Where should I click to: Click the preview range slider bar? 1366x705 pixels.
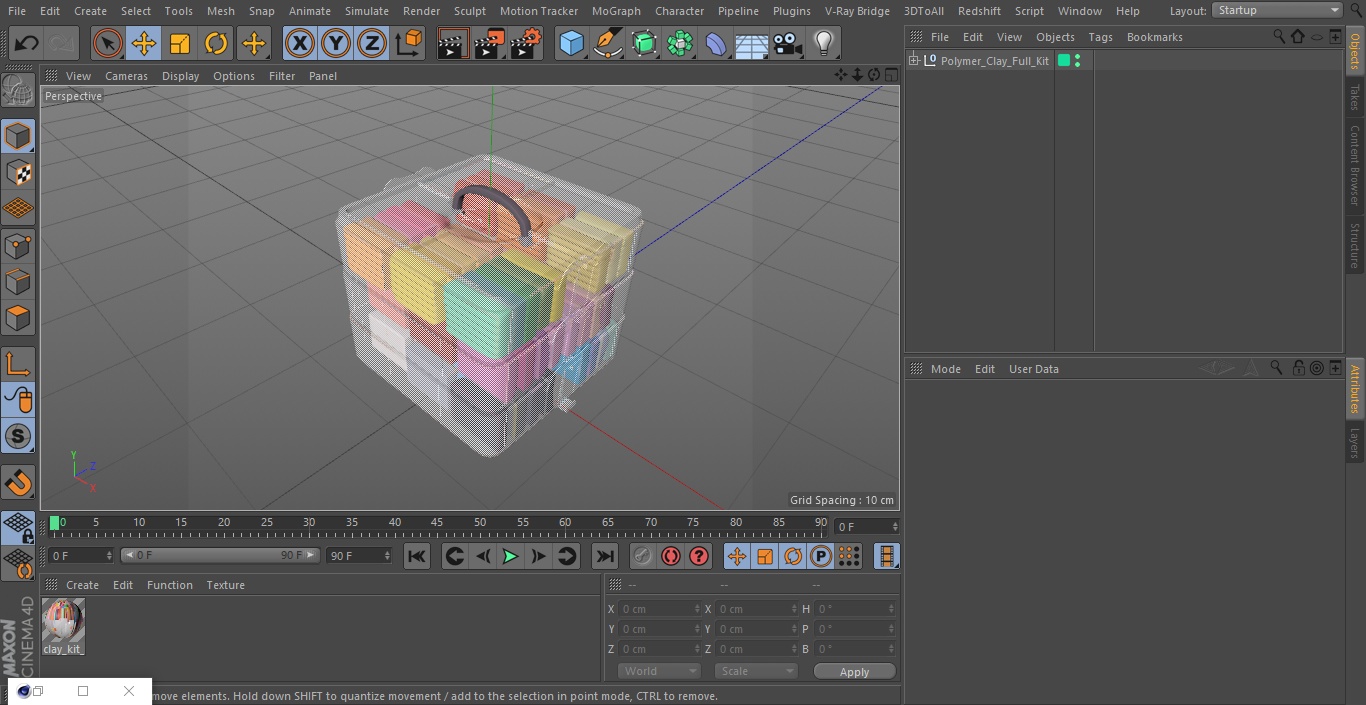[220, 555]
